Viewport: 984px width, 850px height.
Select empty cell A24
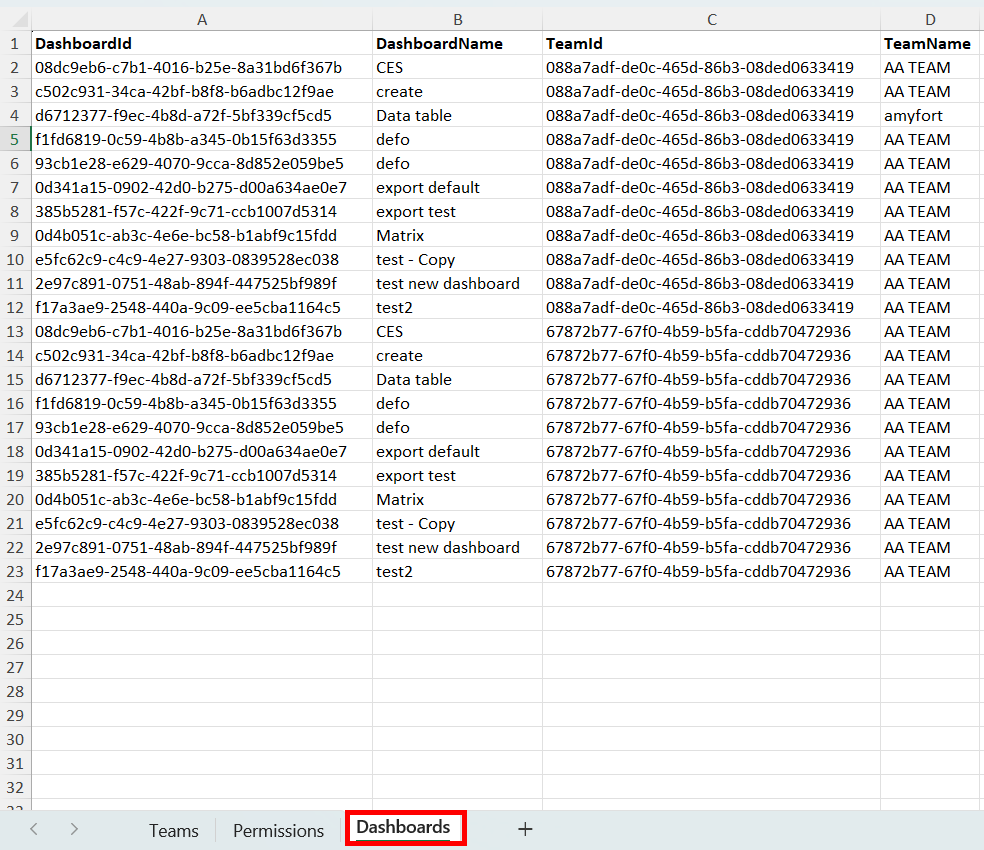pos(202,595)
